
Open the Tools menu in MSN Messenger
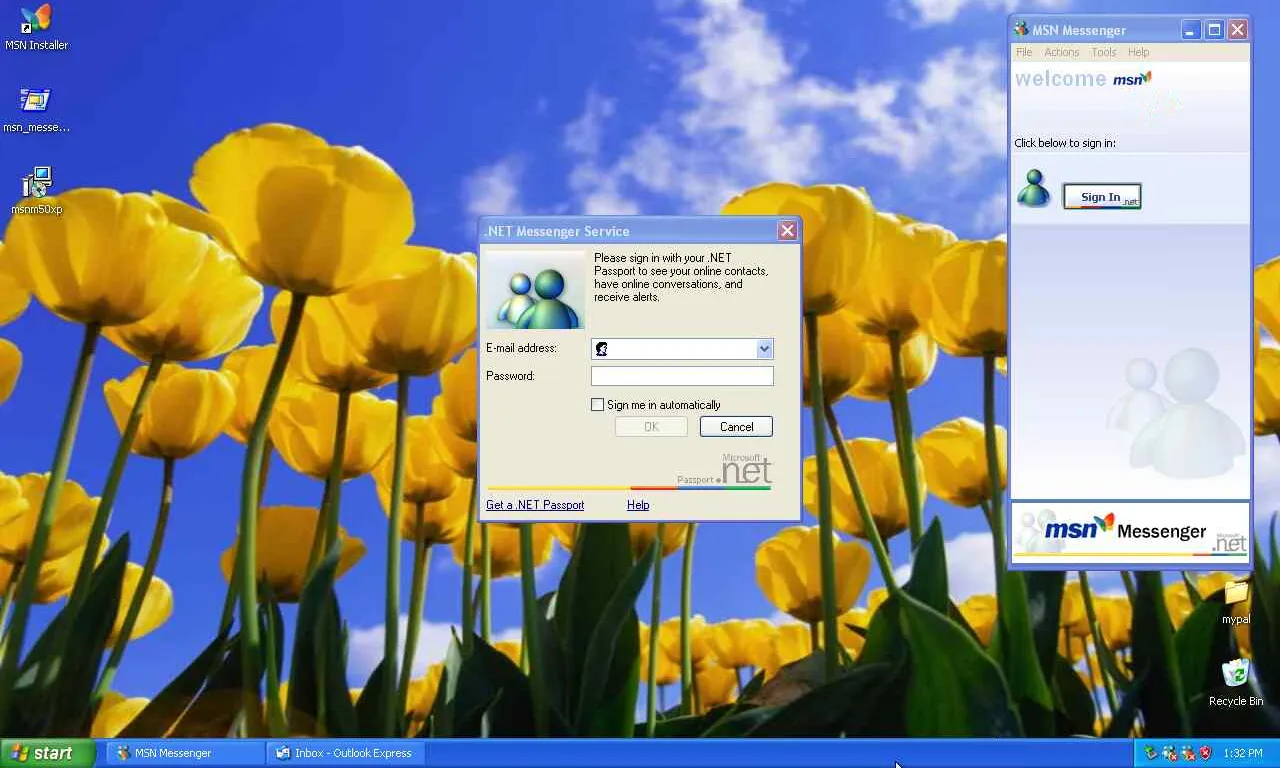click(1104, 52)
